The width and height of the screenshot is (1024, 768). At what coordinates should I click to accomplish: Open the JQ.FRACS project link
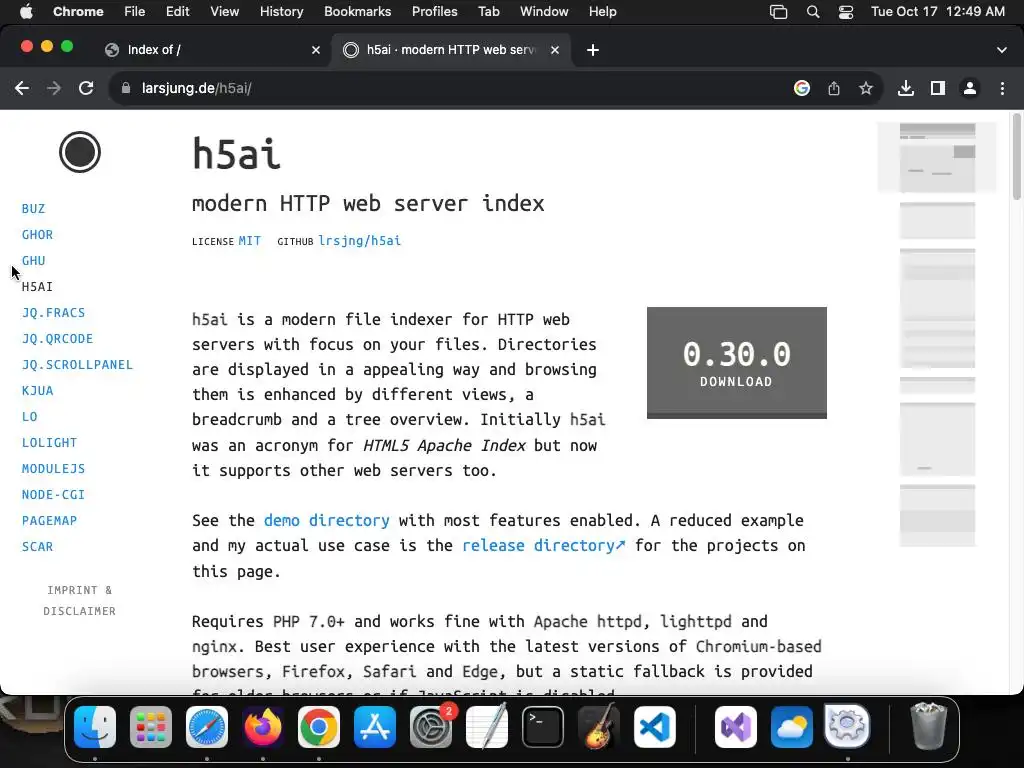54,313
